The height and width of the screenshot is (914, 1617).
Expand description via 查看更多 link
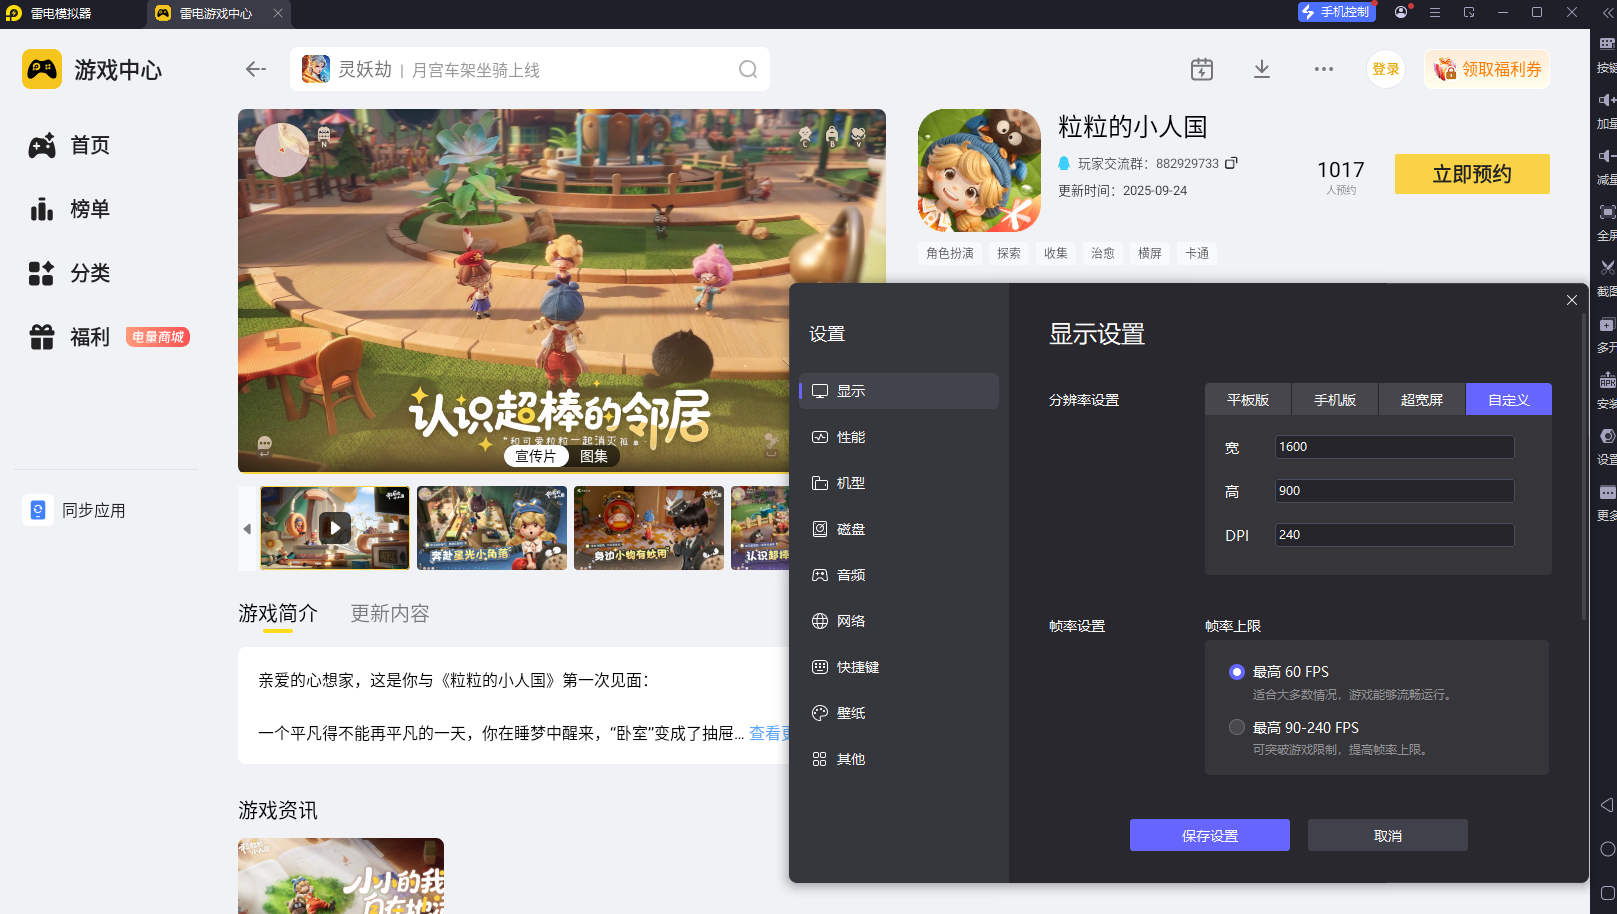[768, 733]
